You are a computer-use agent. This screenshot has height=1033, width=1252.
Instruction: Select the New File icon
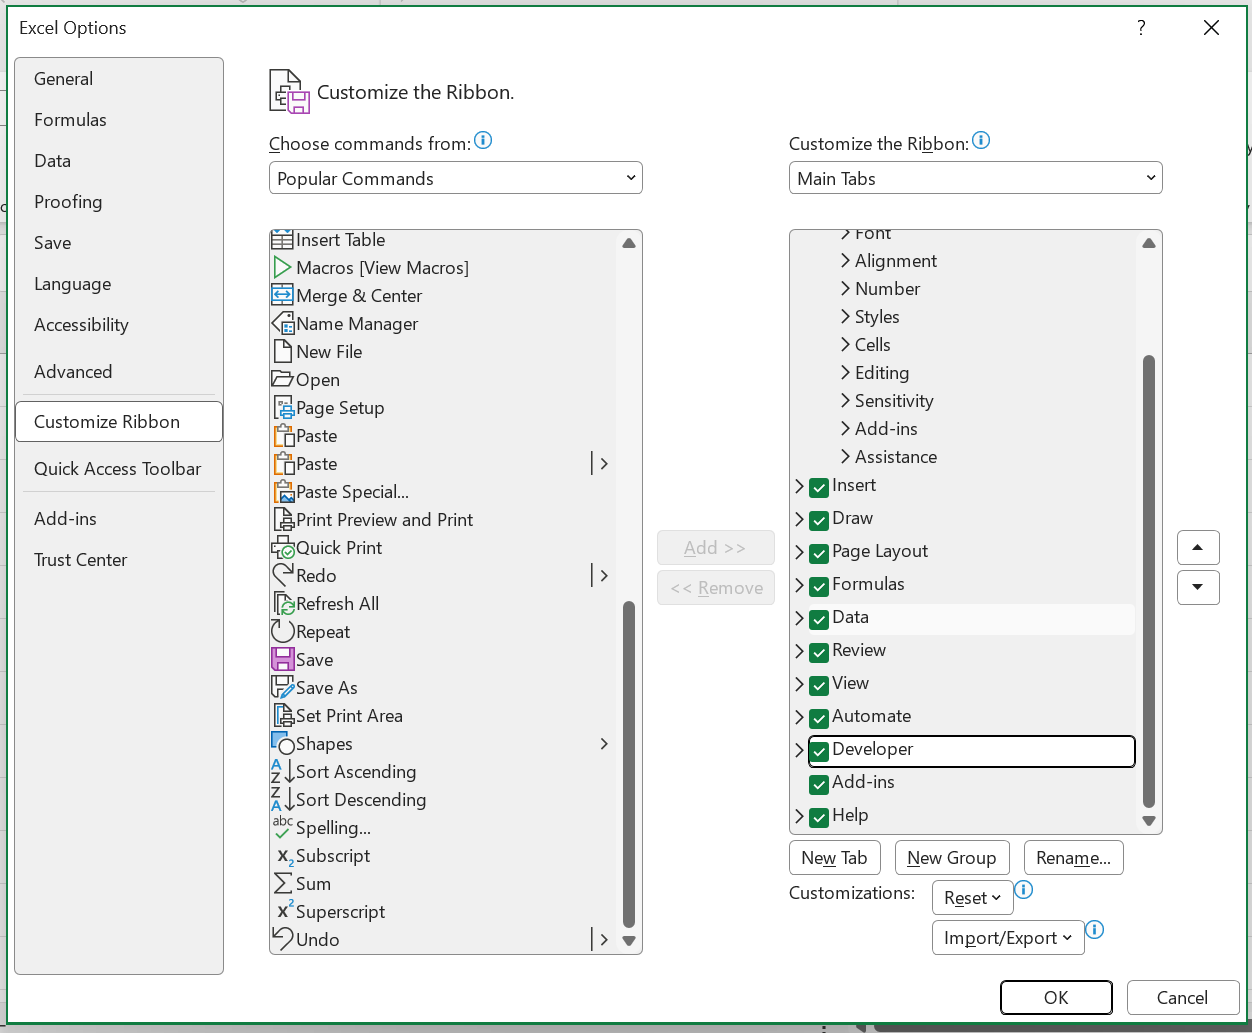coord(282,352)
